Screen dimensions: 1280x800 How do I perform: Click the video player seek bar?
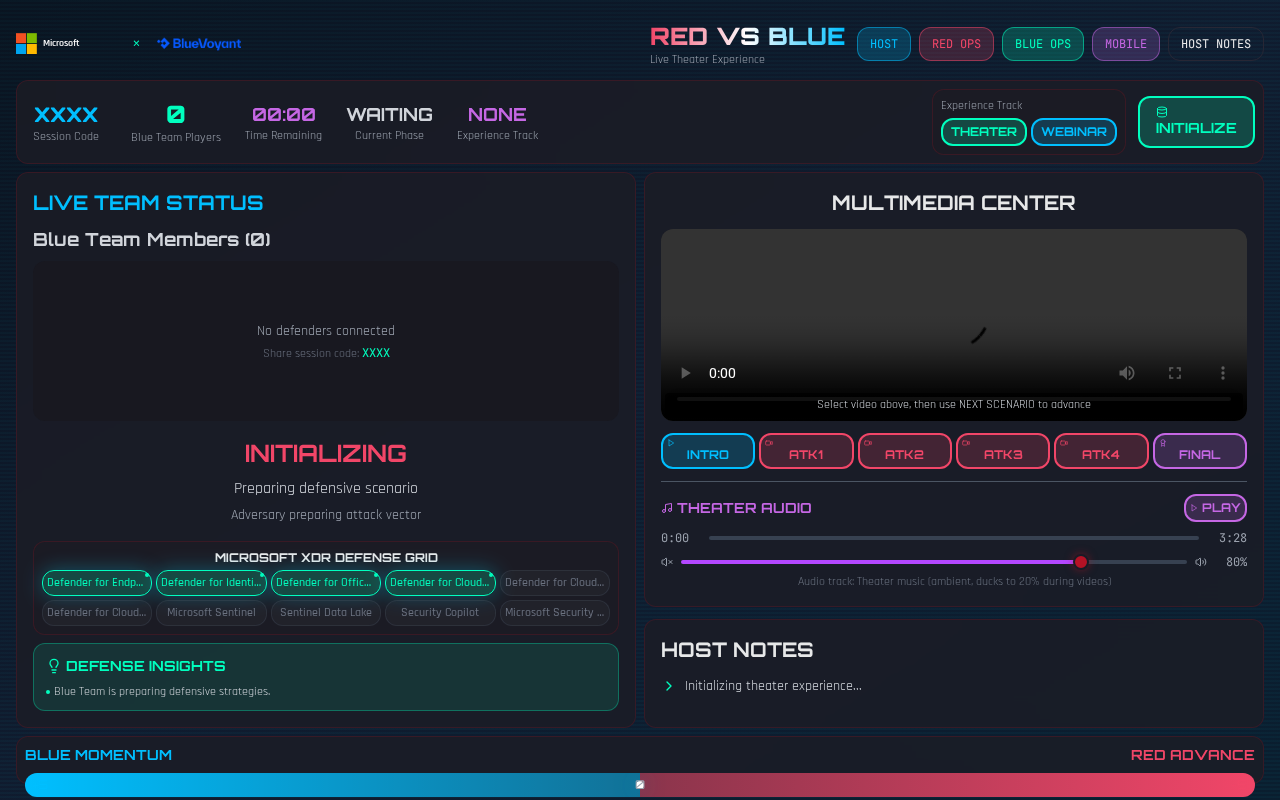(x=954, y=399)
